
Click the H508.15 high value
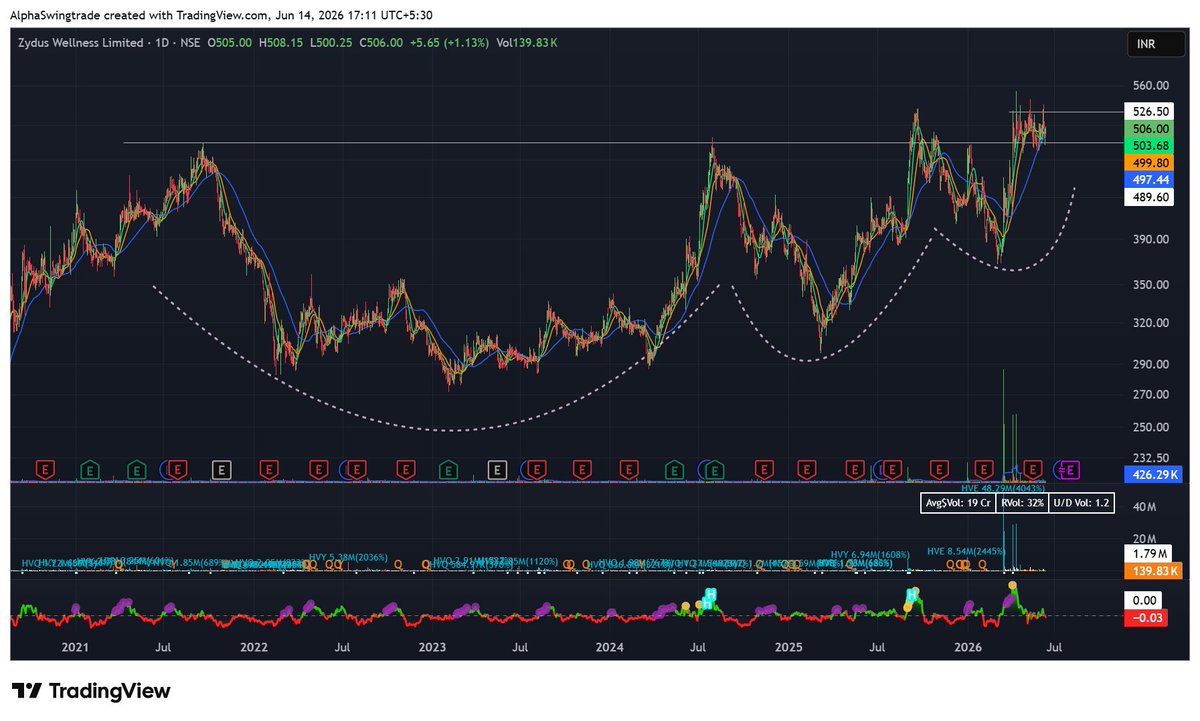click(x=280, y=43)
